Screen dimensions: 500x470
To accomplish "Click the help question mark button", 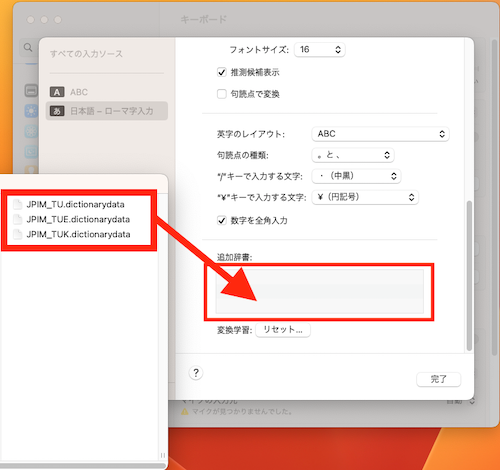I will pos(196,373).
